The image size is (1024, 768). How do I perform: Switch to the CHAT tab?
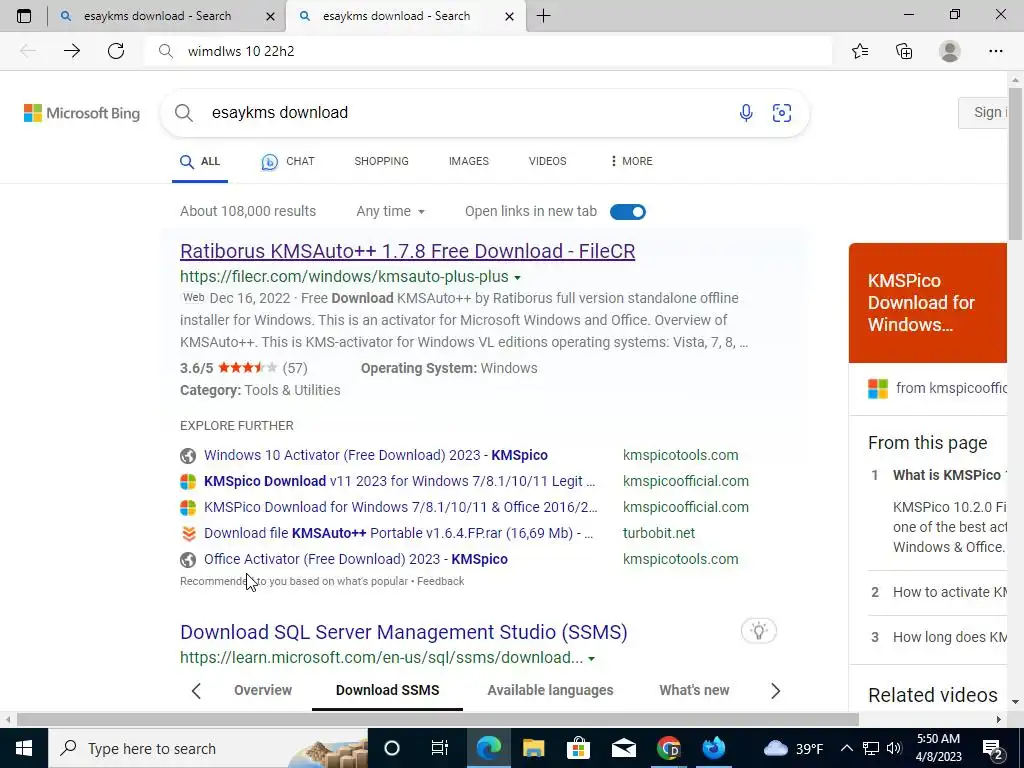click(288, 161)
